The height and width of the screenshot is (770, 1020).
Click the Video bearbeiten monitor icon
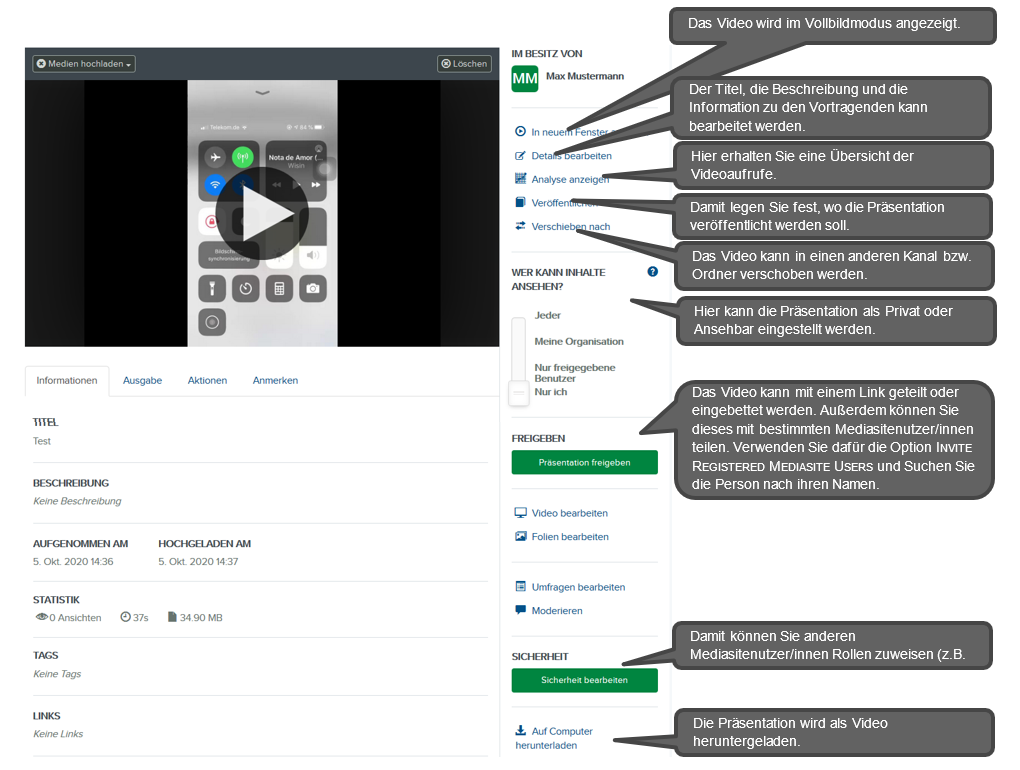click(x=520, y=513)
